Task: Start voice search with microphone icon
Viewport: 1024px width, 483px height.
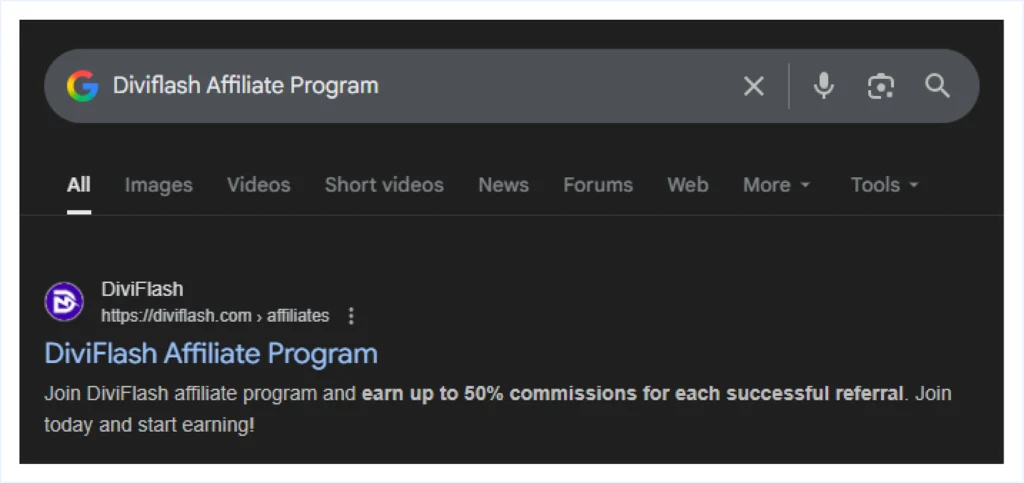Action: coord(824,86)
